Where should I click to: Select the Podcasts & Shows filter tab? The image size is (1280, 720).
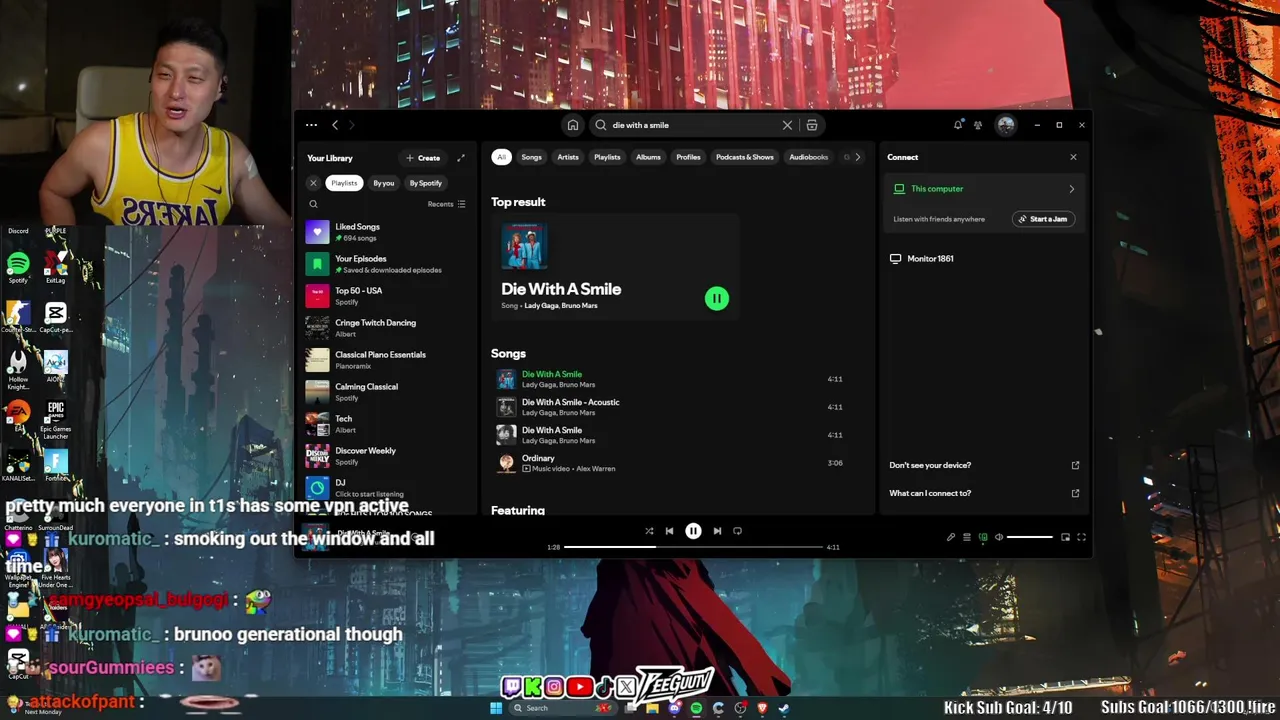(745, 157)
